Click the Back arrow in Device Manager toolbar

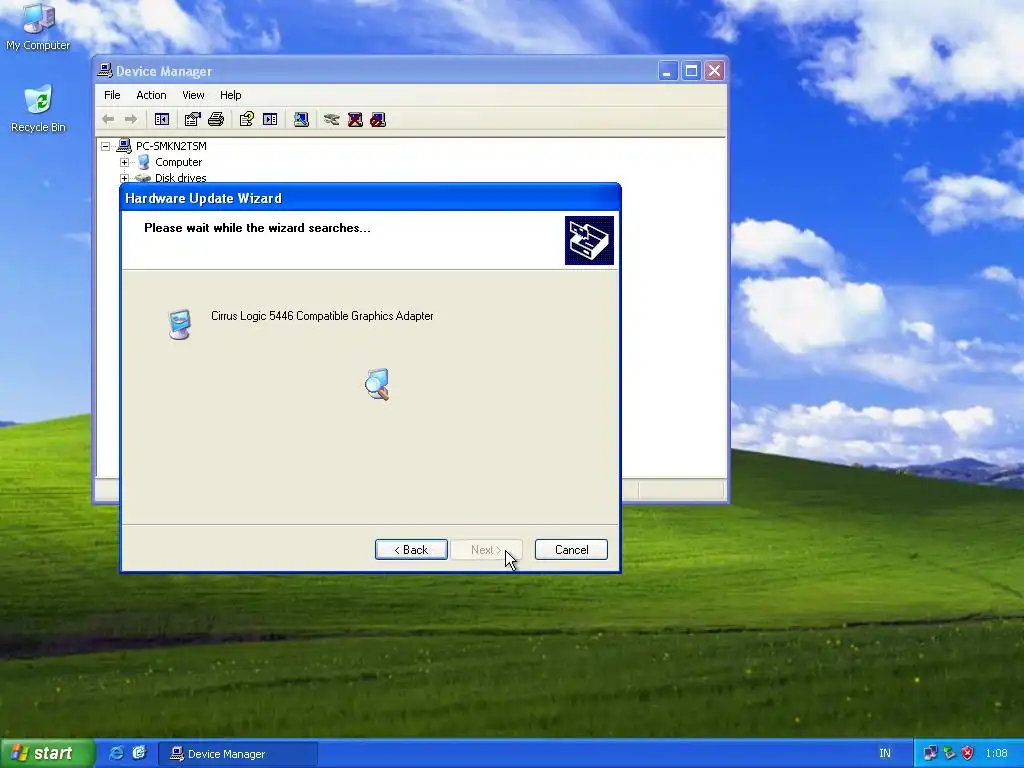[x=108, y=120]
